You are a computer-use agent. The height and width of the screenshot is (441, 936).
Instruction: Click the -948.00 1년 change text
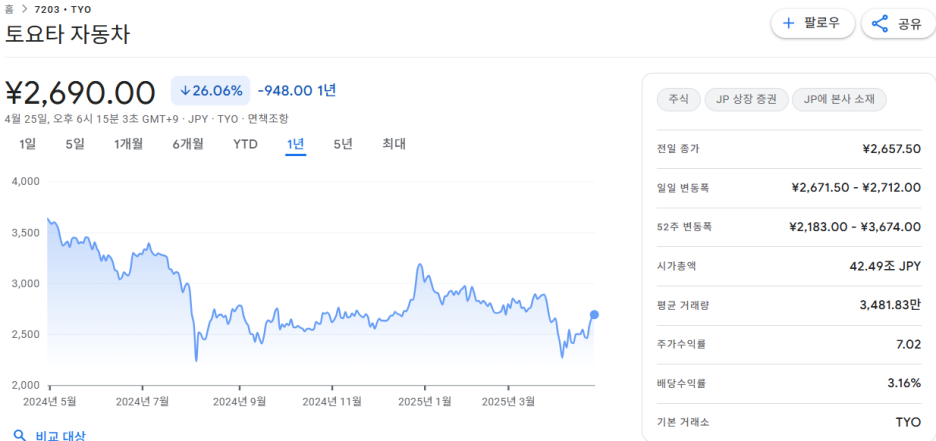(x=297, y=91)
